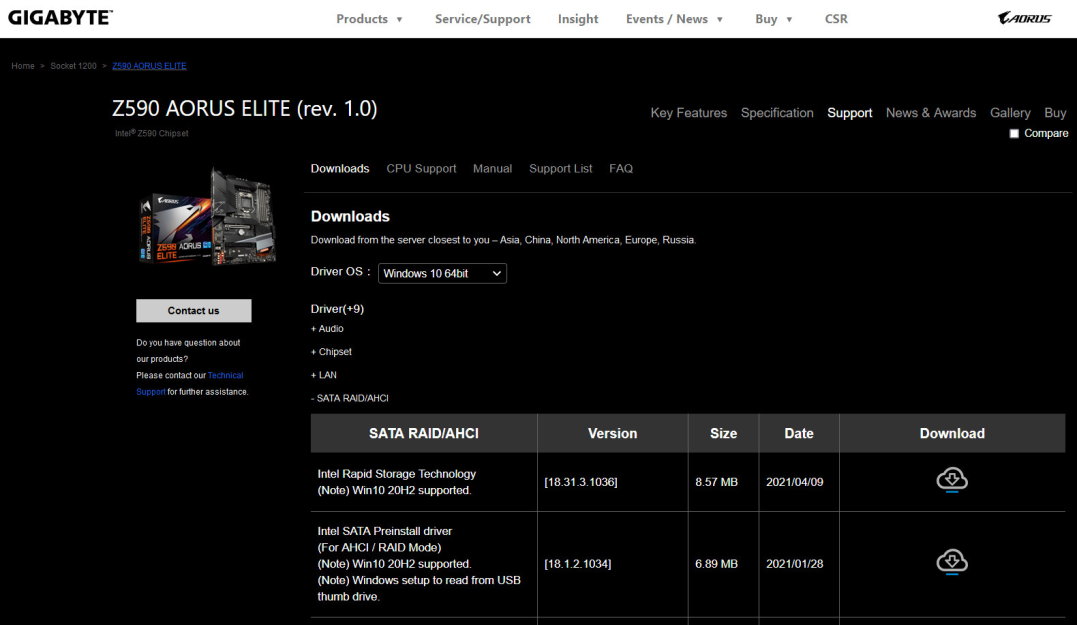Image resolution: width=1077 pixels, height=625 pixels.
Task: Tick the Compare checkbox
Action: tap(1014, 134)
